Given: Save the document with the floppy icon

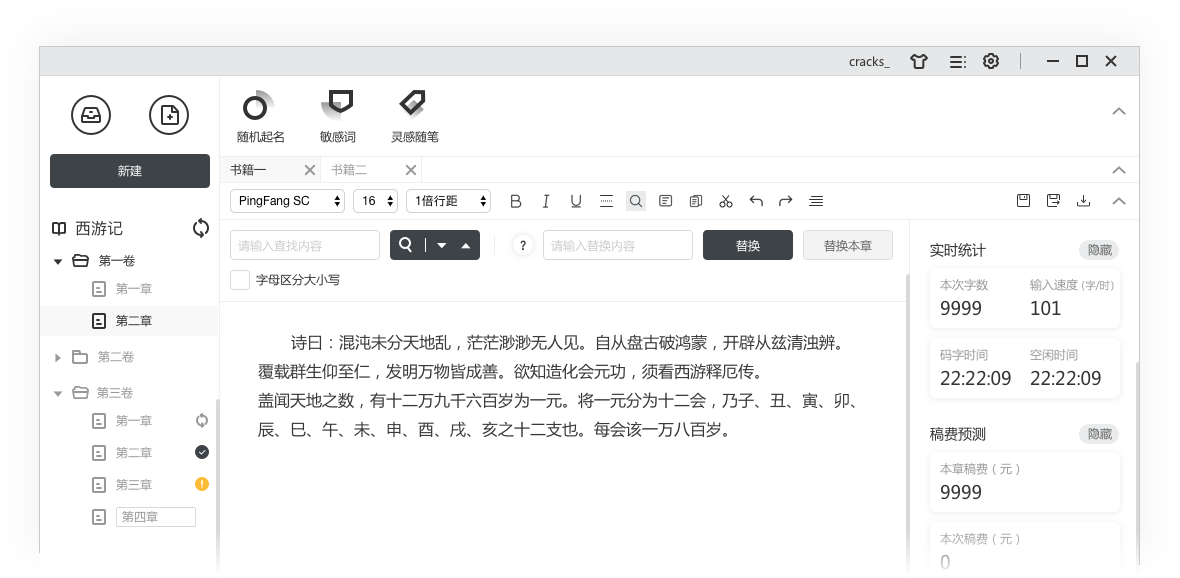Looking at the screenshot, I should coord(1023,200).
